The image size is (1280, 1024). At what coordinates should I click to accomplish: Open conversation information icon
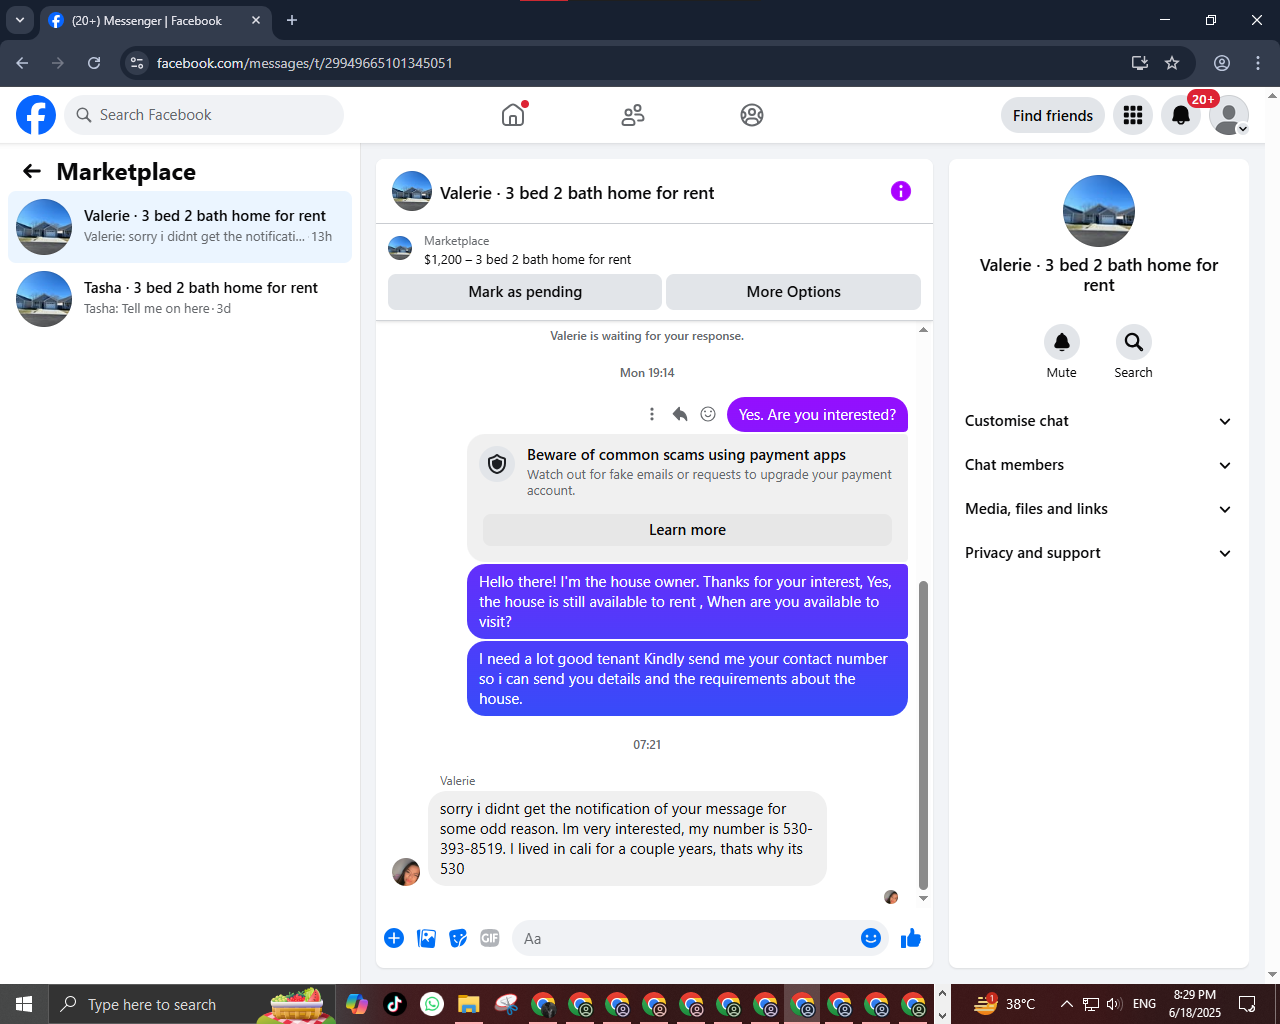[901, 191]
